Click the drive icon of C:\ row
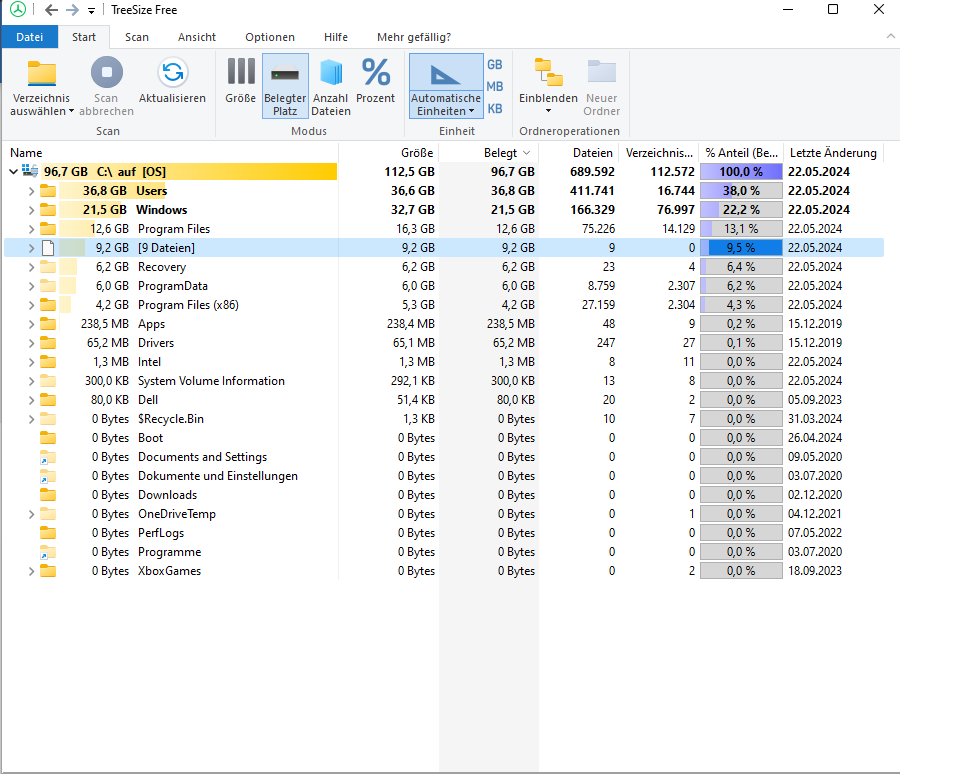This screenshot has height=774, width=960. [30, 171]
